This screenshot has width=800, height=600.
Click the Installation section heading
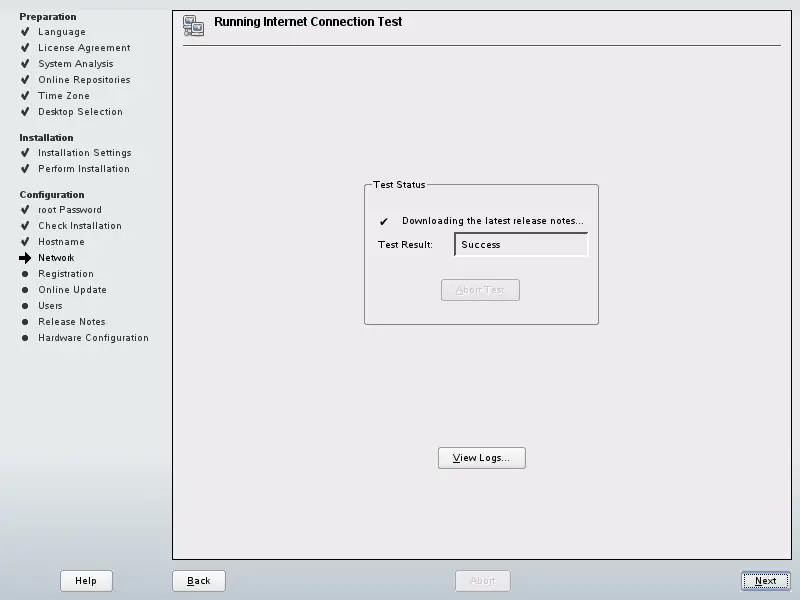pos(46,138)
